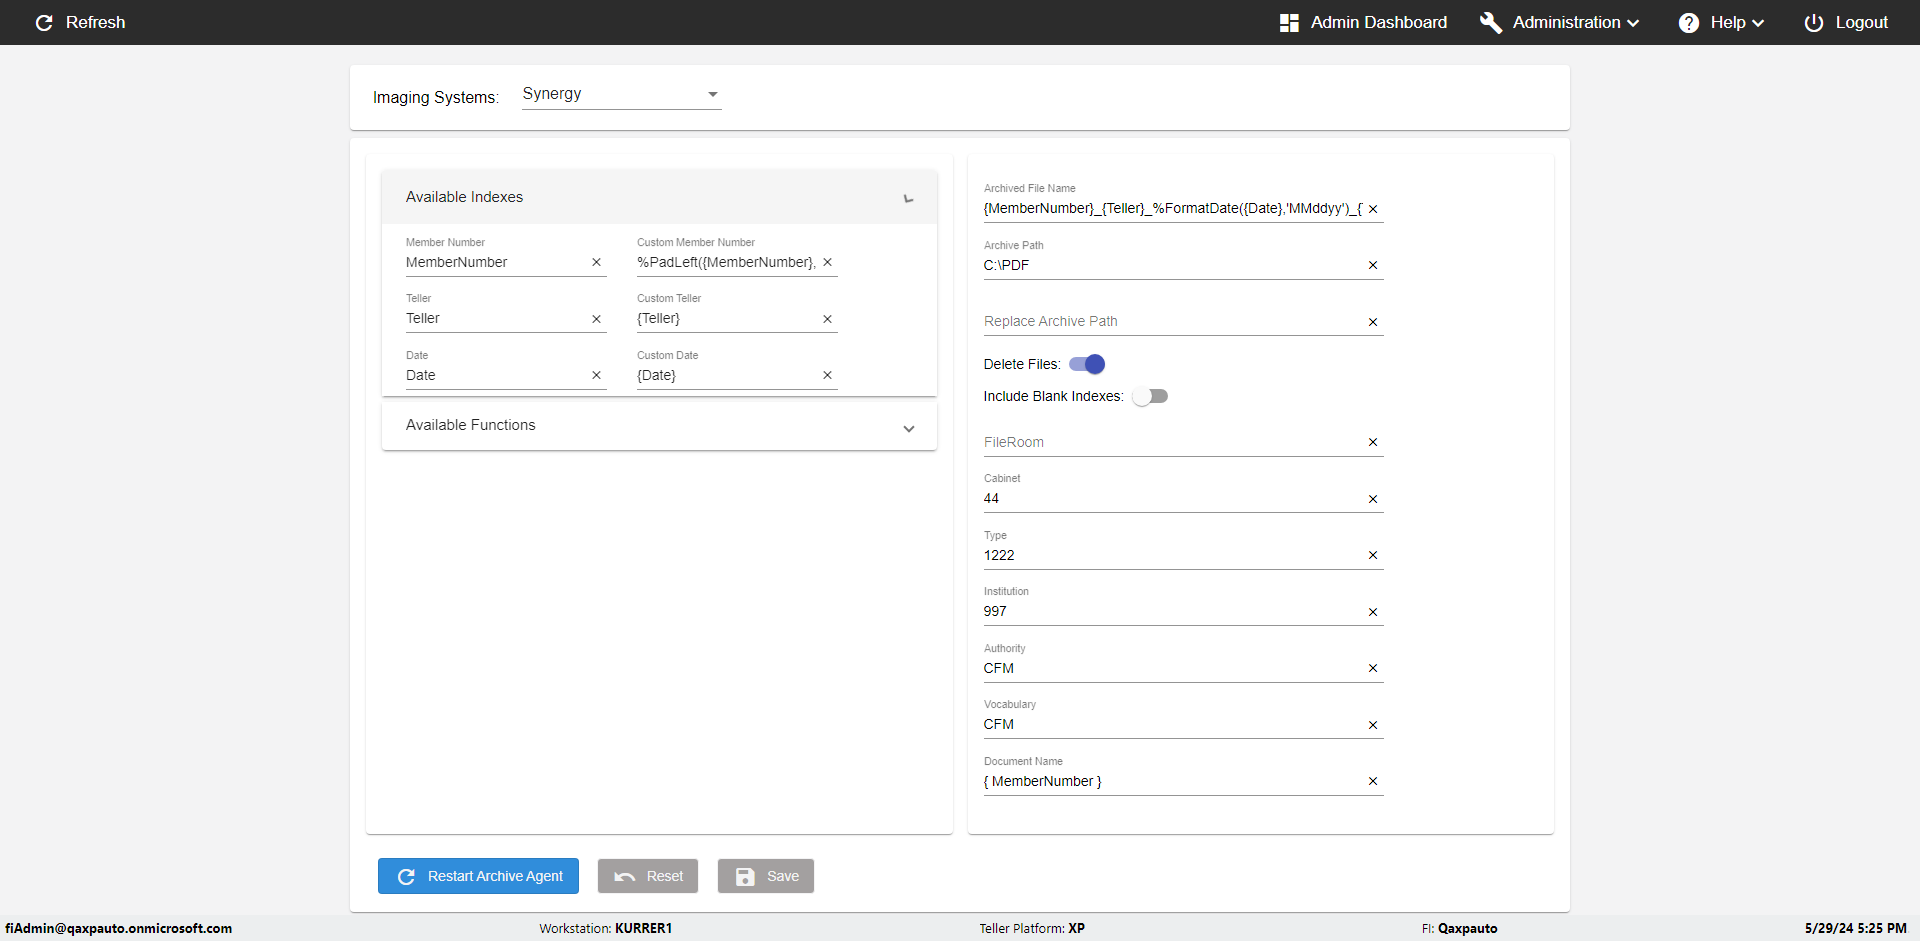Click the Save button
The height and width of the screenshot is (941, 1920).
(x=766, y=876)
